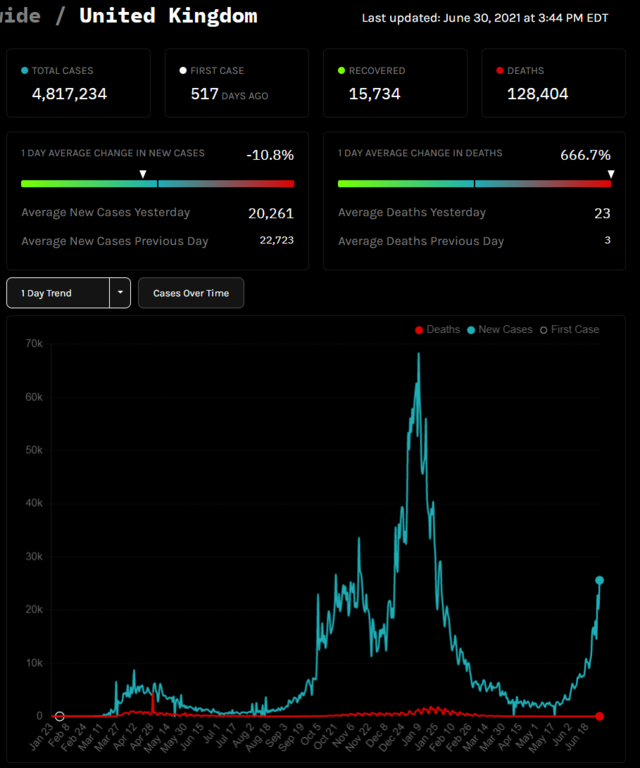This screenshot has width=640, height=768.
Task: Click the new cases change triangle marker
Action: [143, 174]
